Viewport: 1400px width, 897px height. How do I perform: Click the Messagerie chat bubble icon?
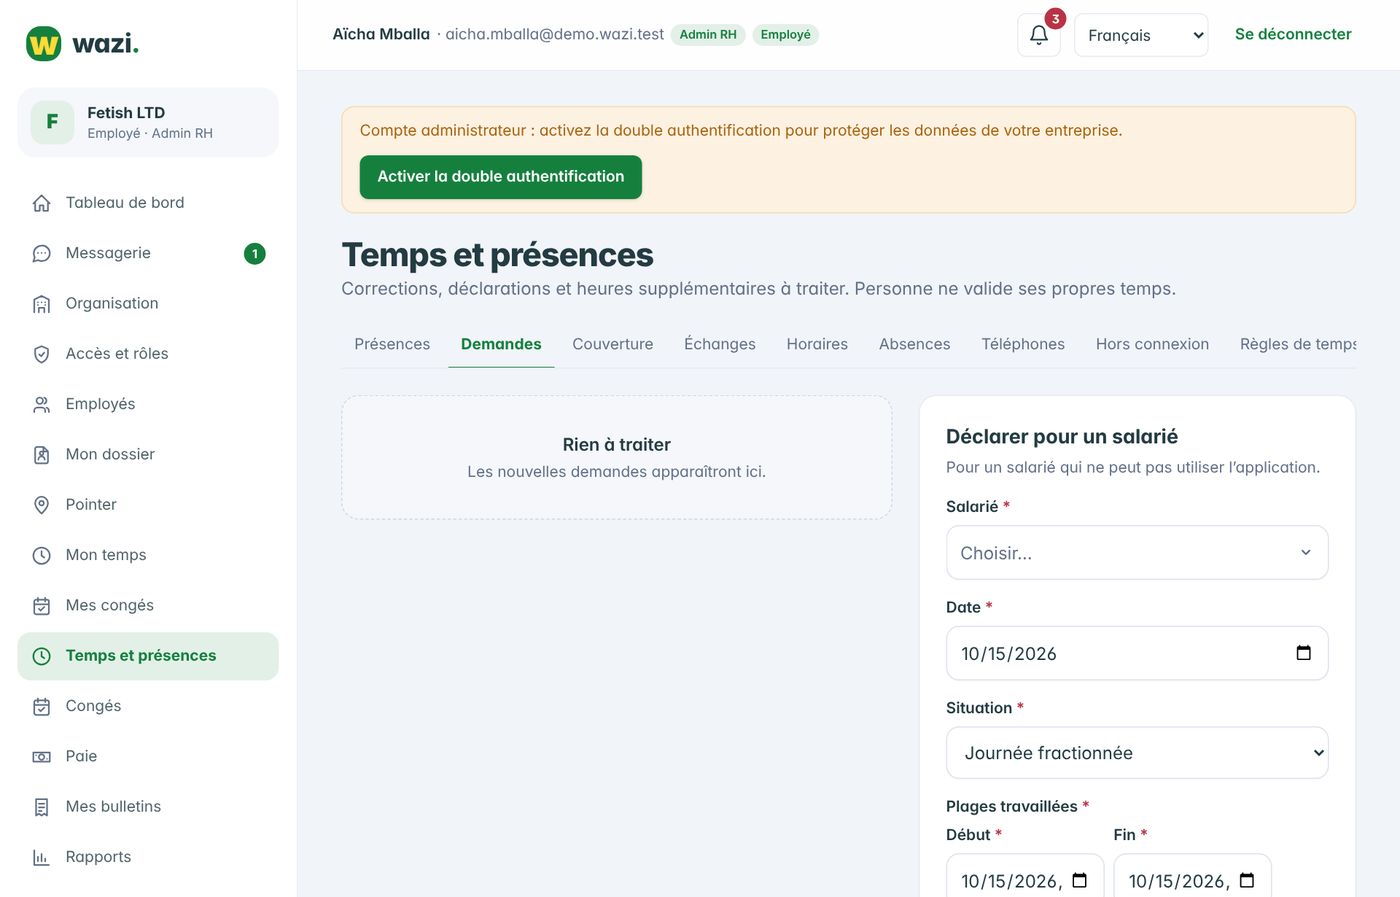point(41,254)
